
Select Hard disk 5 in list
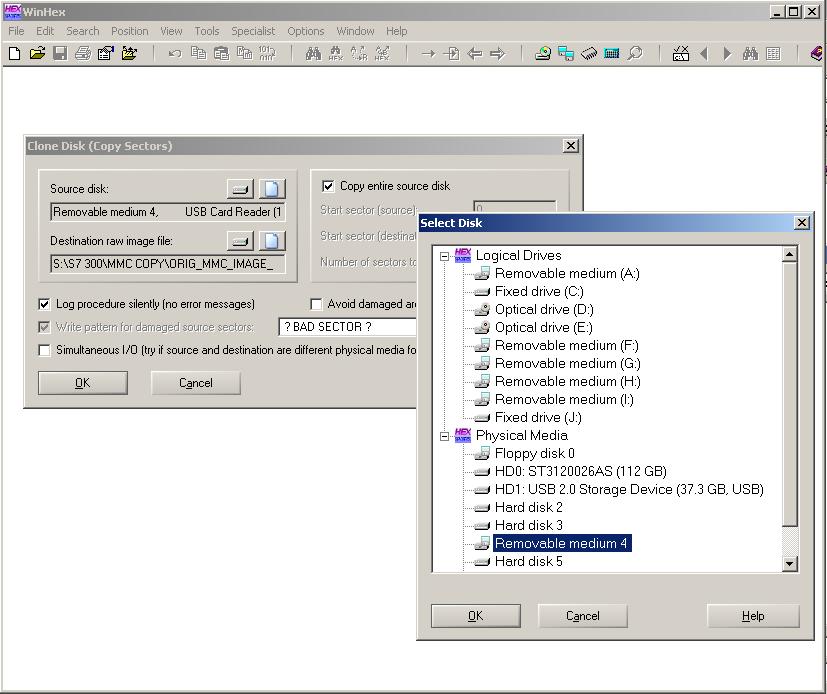point(528,561)
